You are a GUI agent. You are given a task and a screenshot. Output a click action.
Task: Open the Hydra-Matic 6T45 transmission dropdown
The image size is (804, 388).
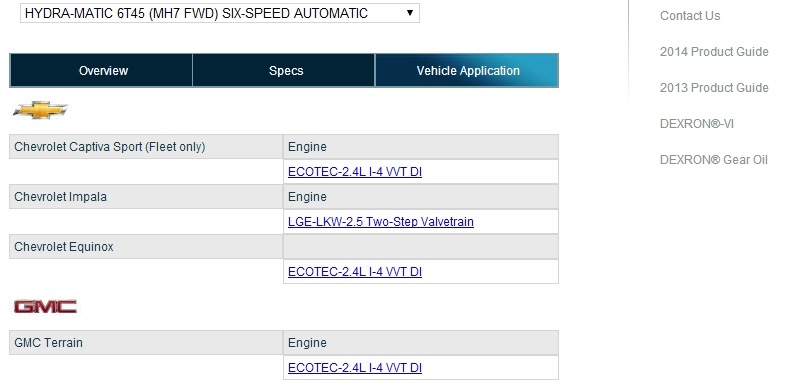pyautogui.click(x=219, y=13)
